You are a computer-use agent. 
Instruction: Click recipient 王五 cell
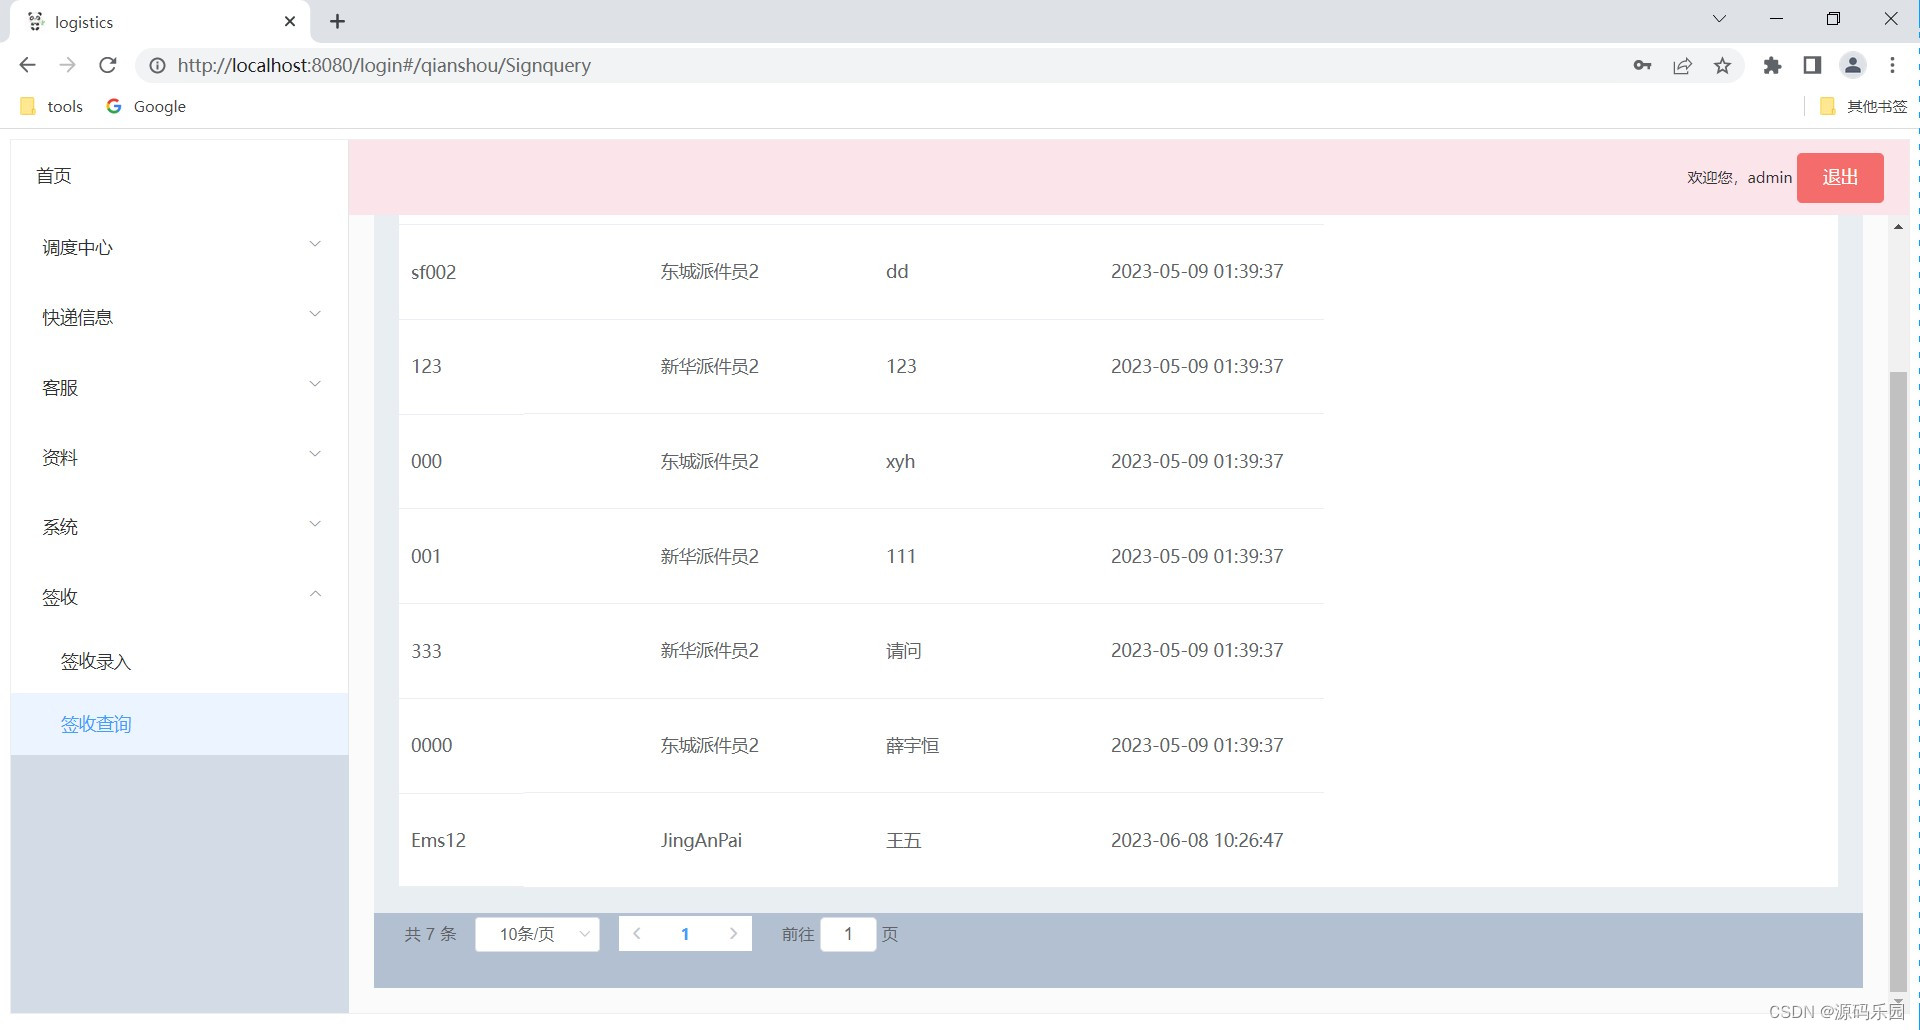903,840
